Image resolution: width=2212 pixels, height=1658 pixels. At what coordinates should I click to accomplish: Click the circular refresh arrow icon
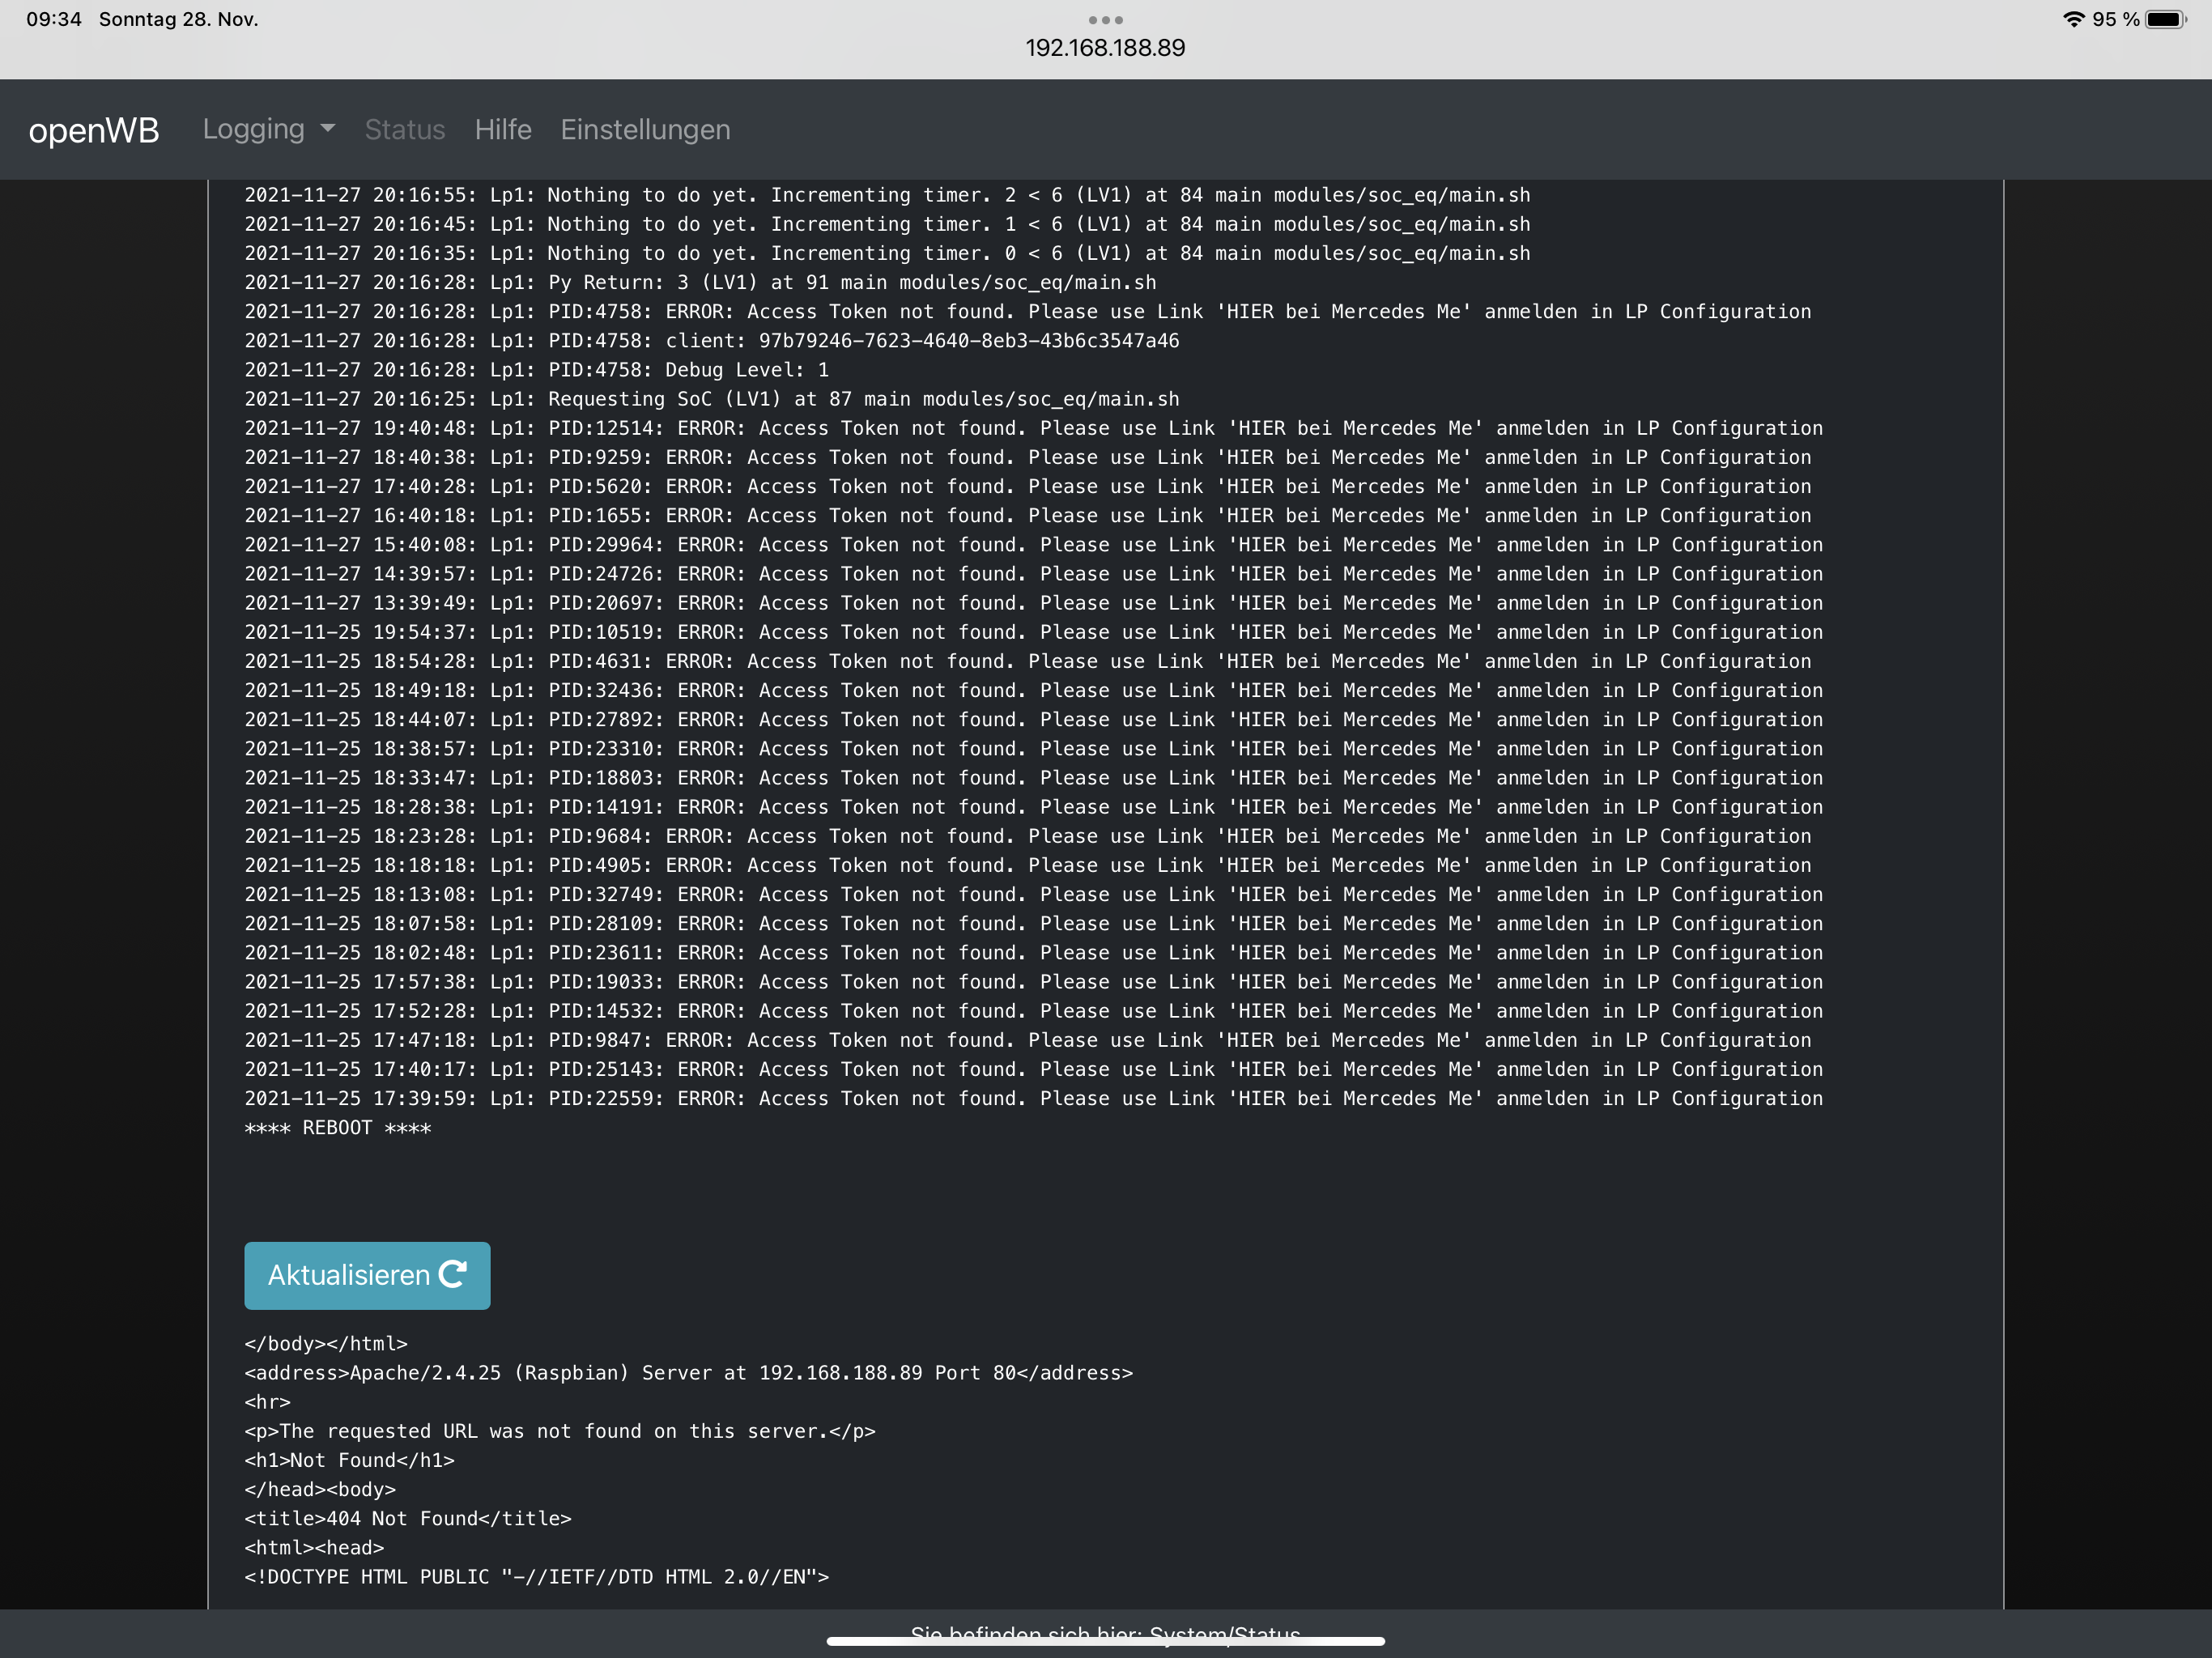(x=453, y=1274)
